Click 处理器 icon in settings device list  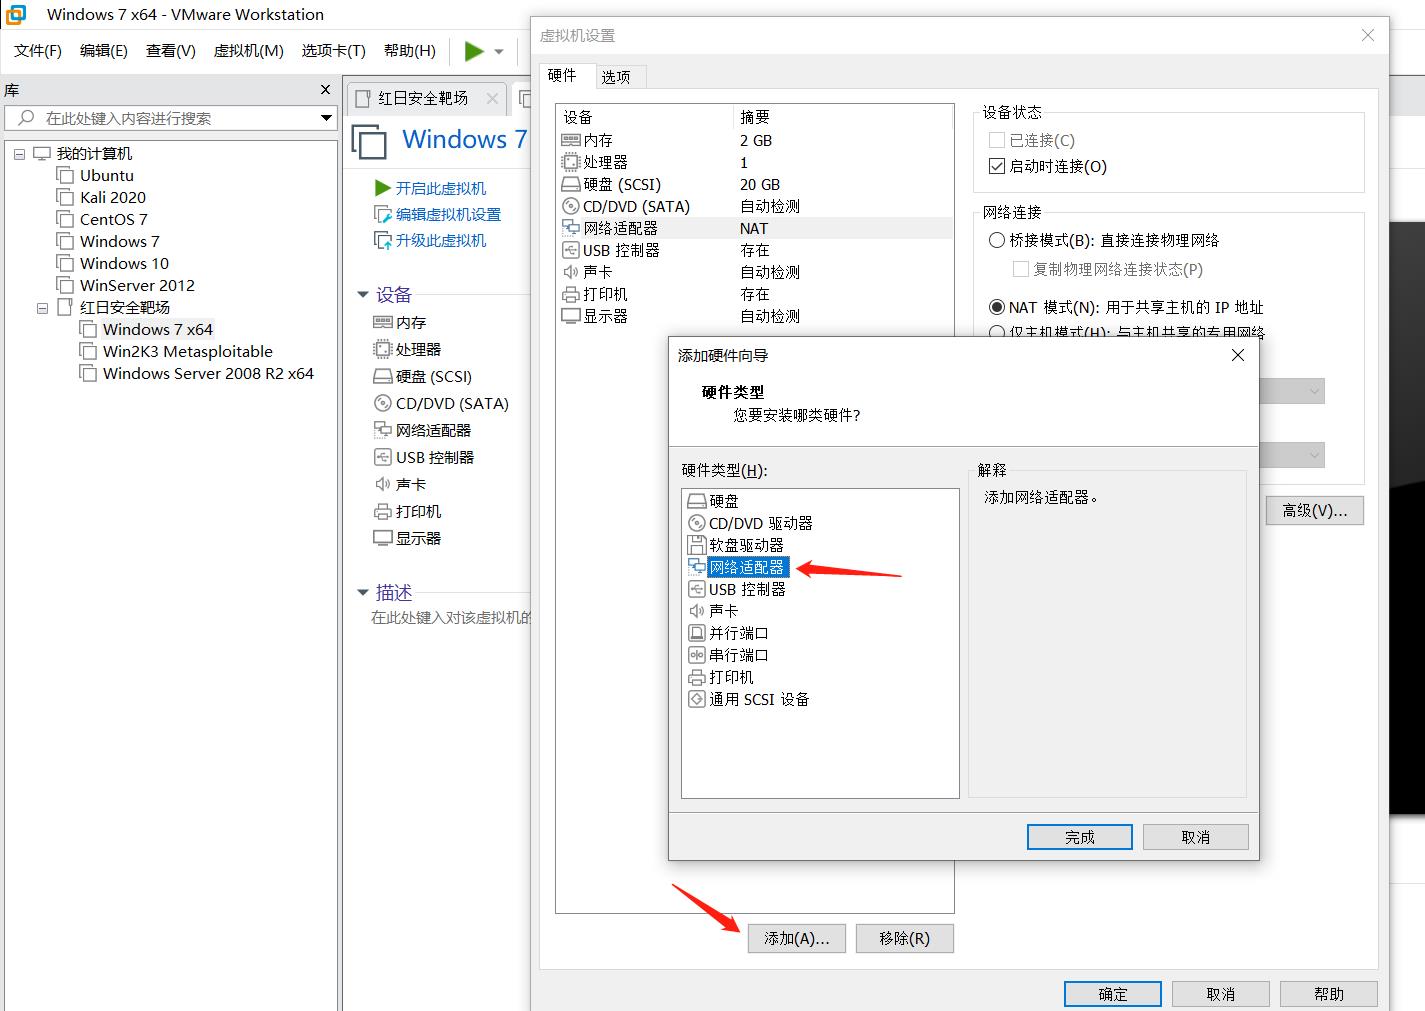click(x=571, y=162)
